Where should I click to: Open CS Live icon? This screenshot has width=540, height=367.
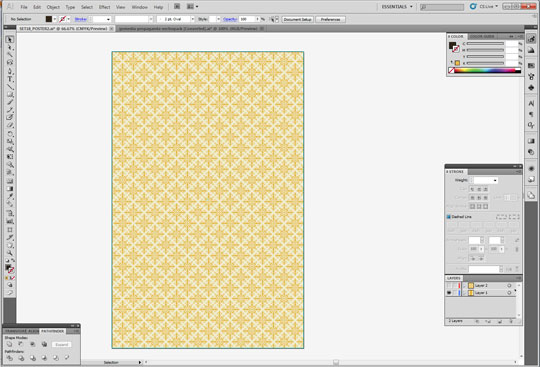pyautogui.click(x=473, y=6)
